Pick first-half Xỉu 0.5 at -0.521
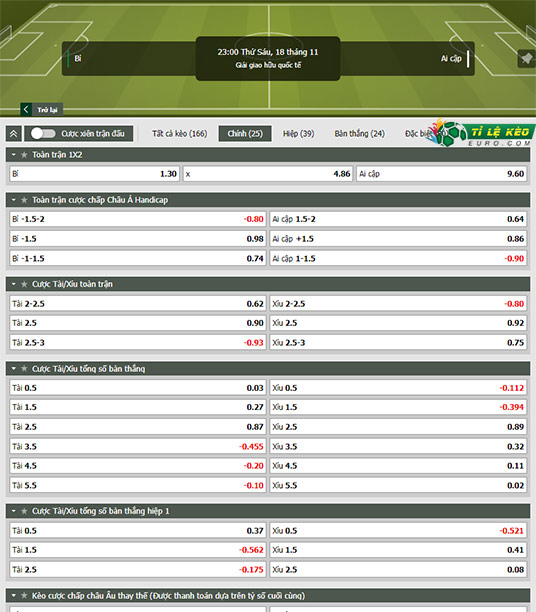This screenshot has height=612, width=536. click(x=398, y=531)
